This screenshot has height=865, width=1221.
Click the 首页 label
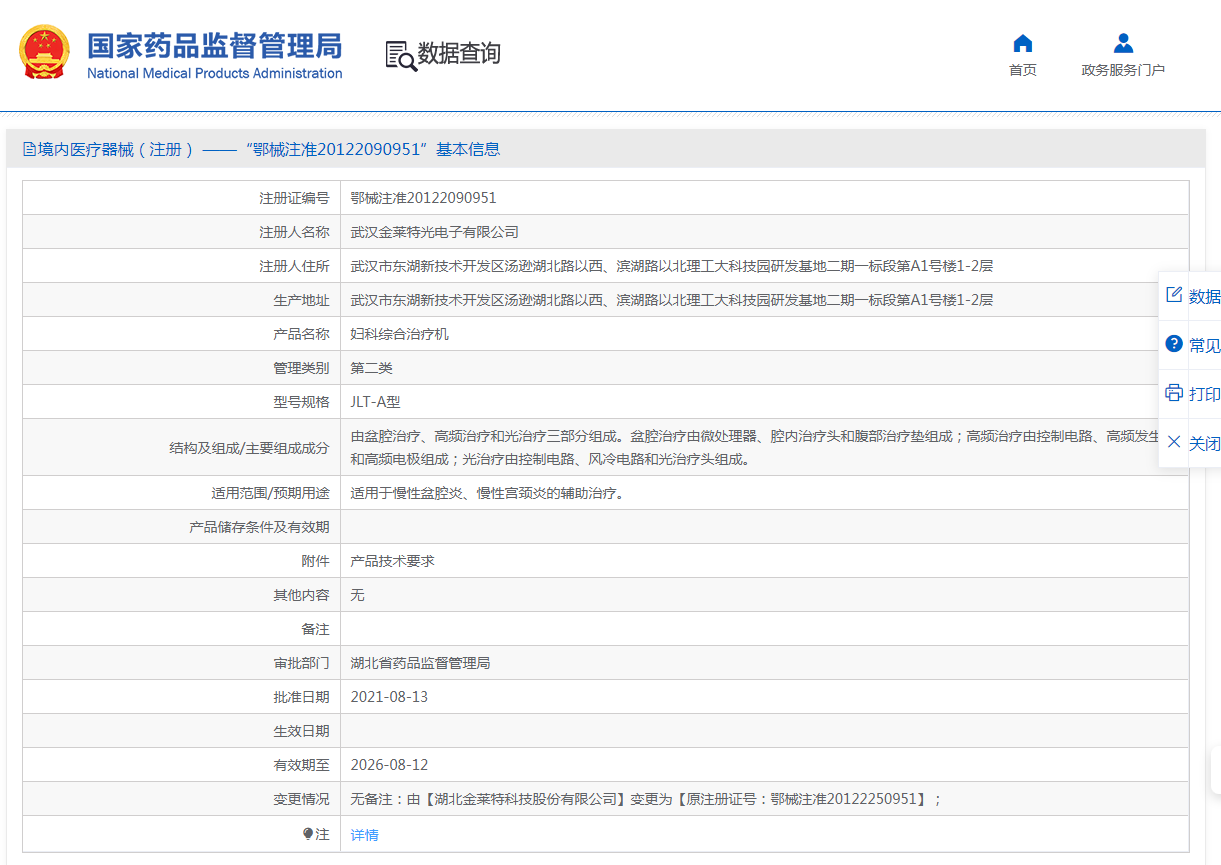pos(1022,70)
